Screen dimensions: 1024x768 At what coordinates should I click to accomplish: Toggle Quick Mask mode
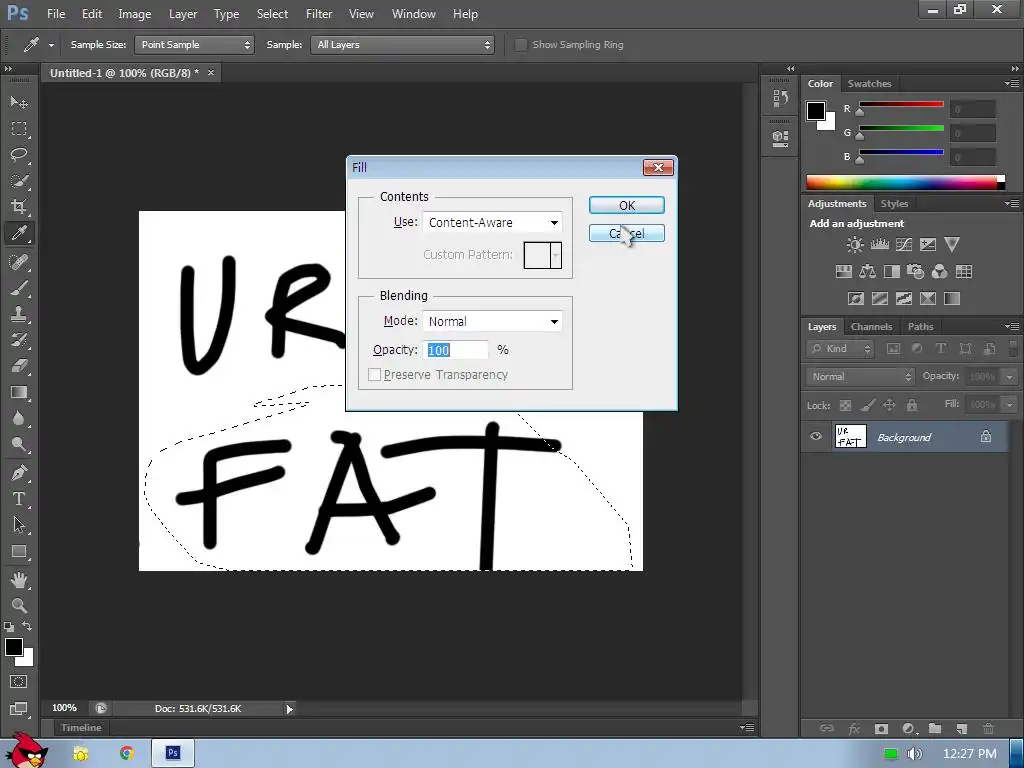pyautogui.click(x=19, y=682)
